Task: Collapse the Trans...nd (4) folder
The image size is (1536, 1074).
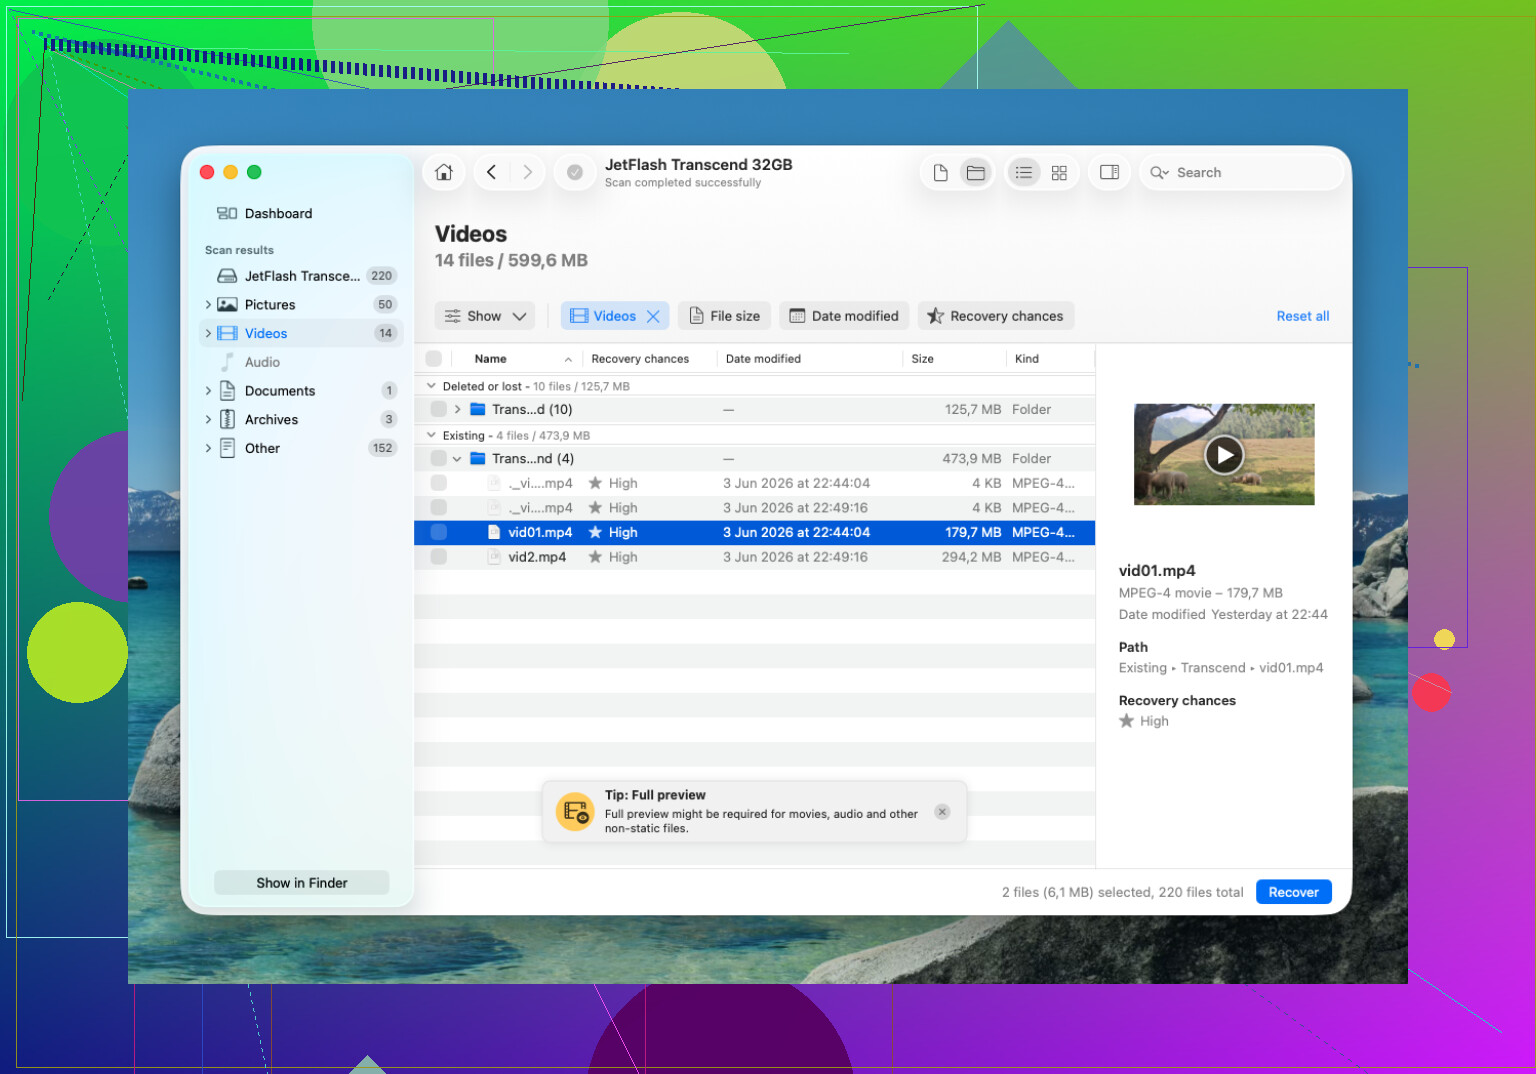Action: [x=457, y=459]
